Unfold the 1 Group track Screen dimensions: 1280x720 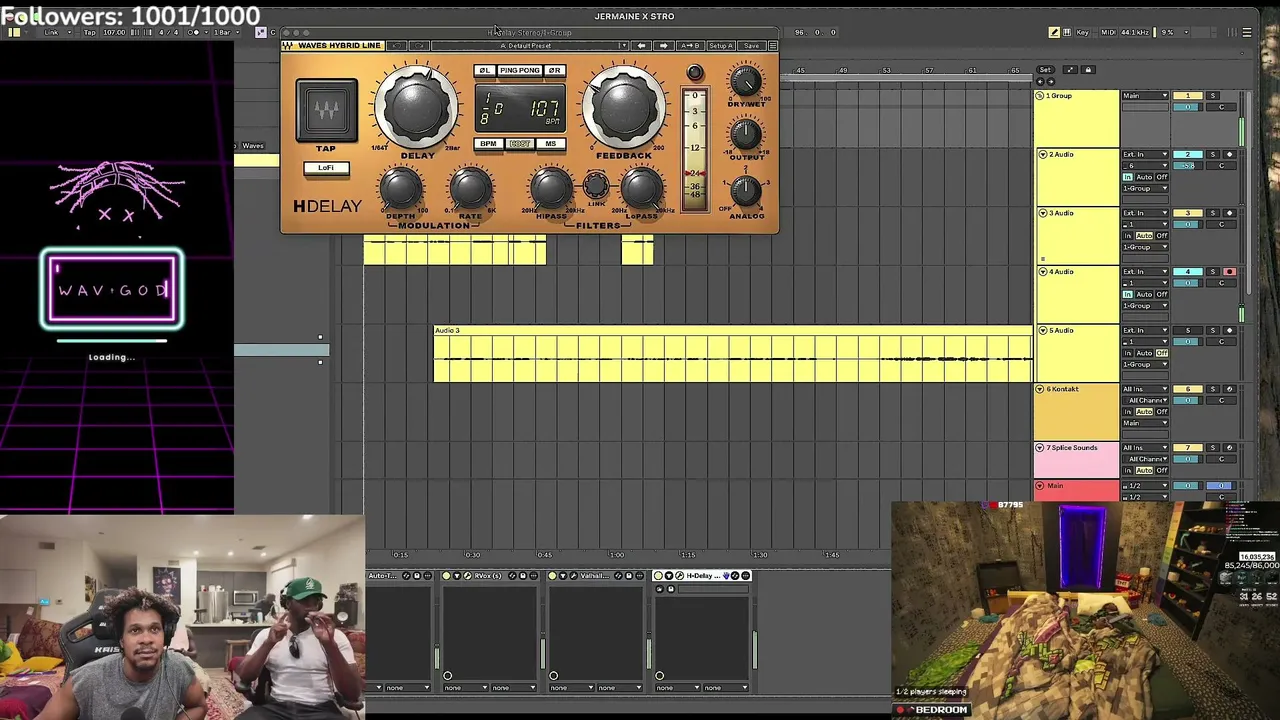pos(1040,96)
